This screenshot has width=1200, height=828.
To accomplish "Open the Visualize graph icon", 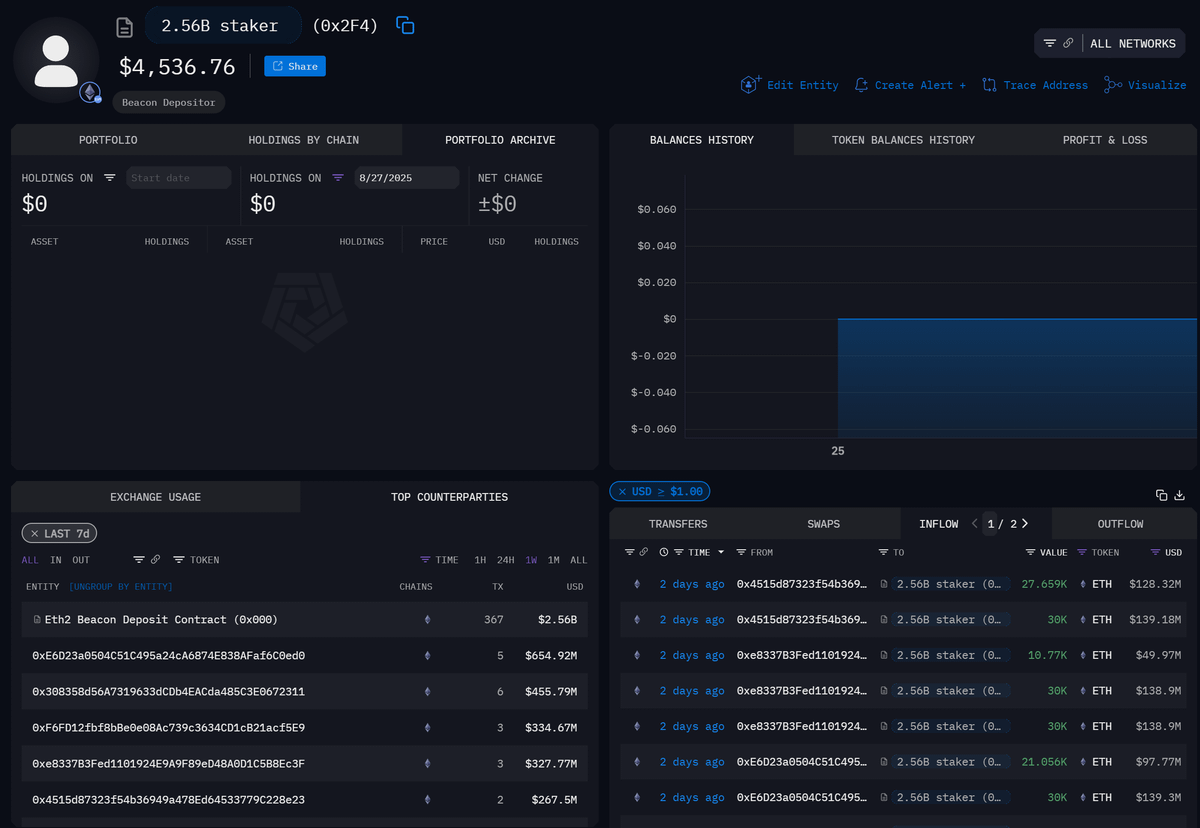I will 1112,85.
